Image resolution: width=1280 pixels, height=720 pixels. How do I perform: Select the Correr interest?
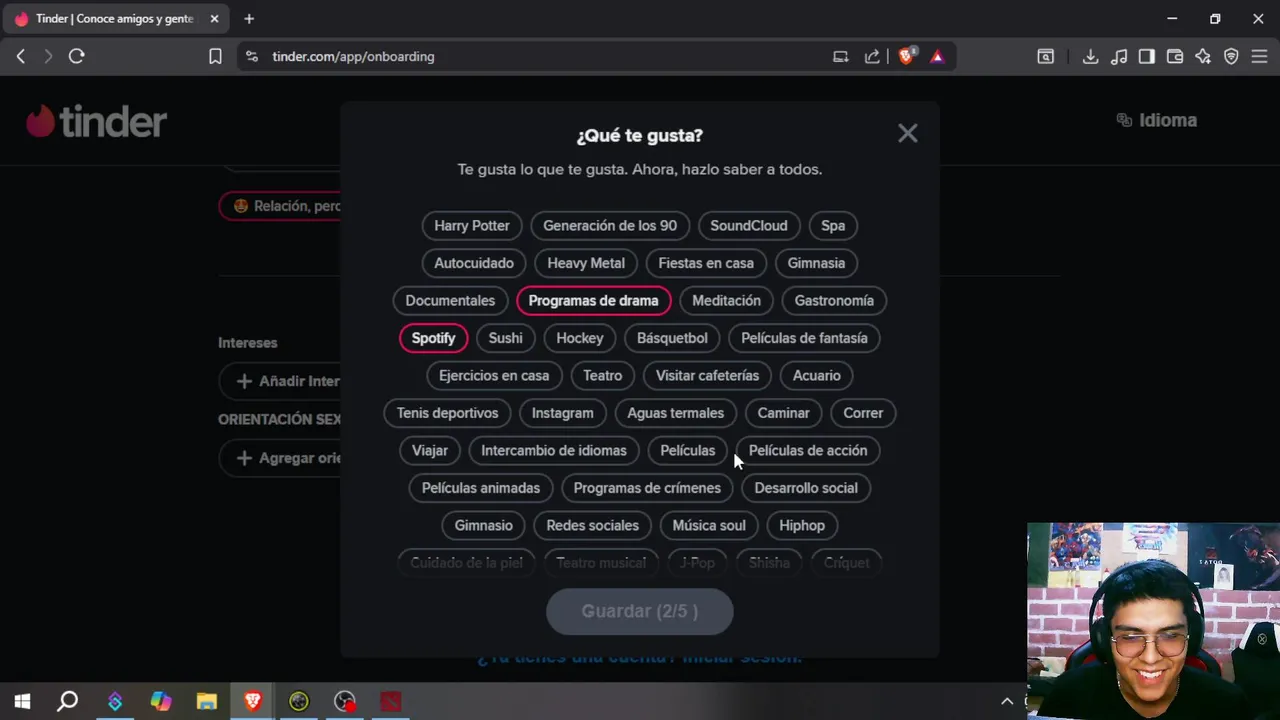(x=863, y=413)
